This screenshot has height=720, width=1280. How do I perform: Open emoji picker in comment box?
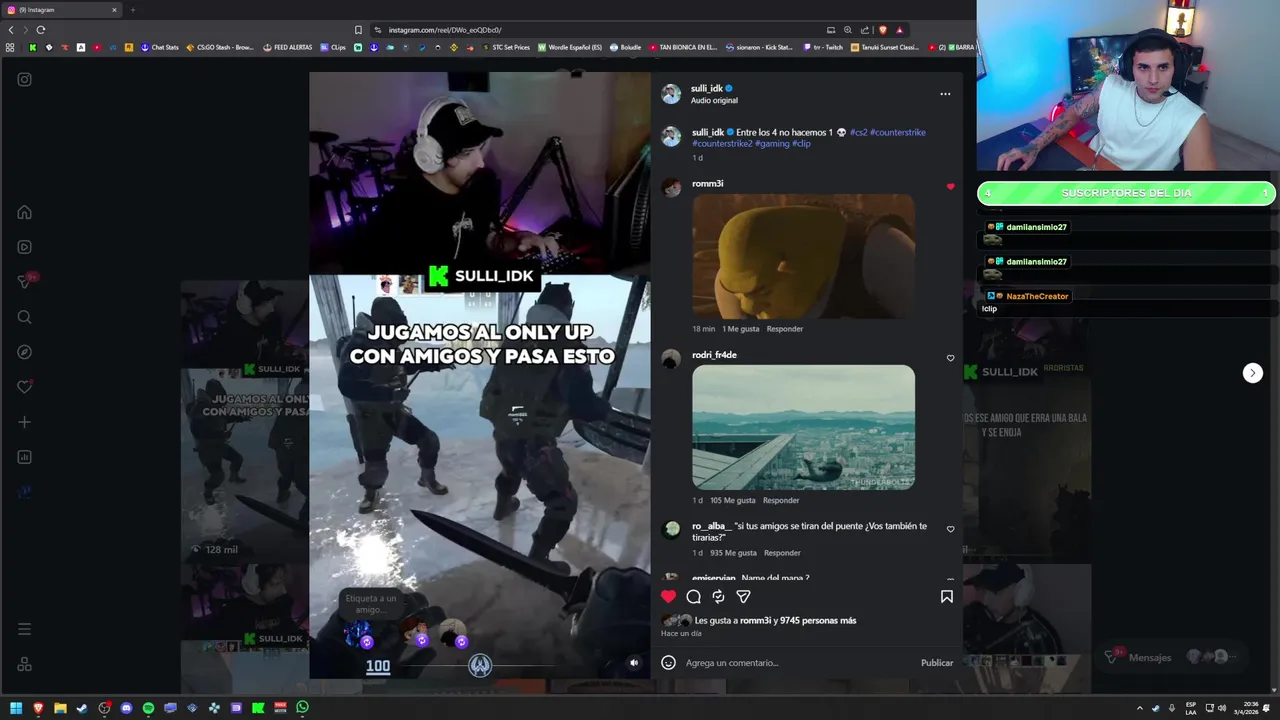669,662
